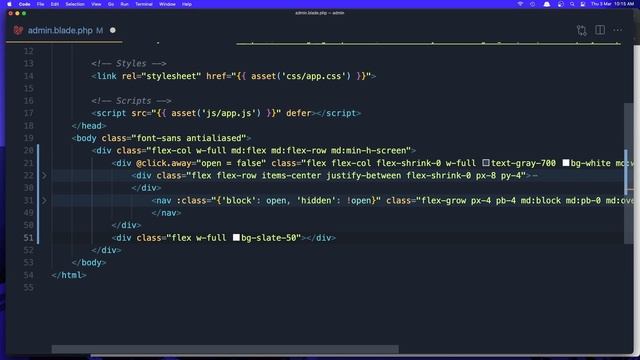
Task: Click the Wi-Fi status icon
Action: (520, 4)
